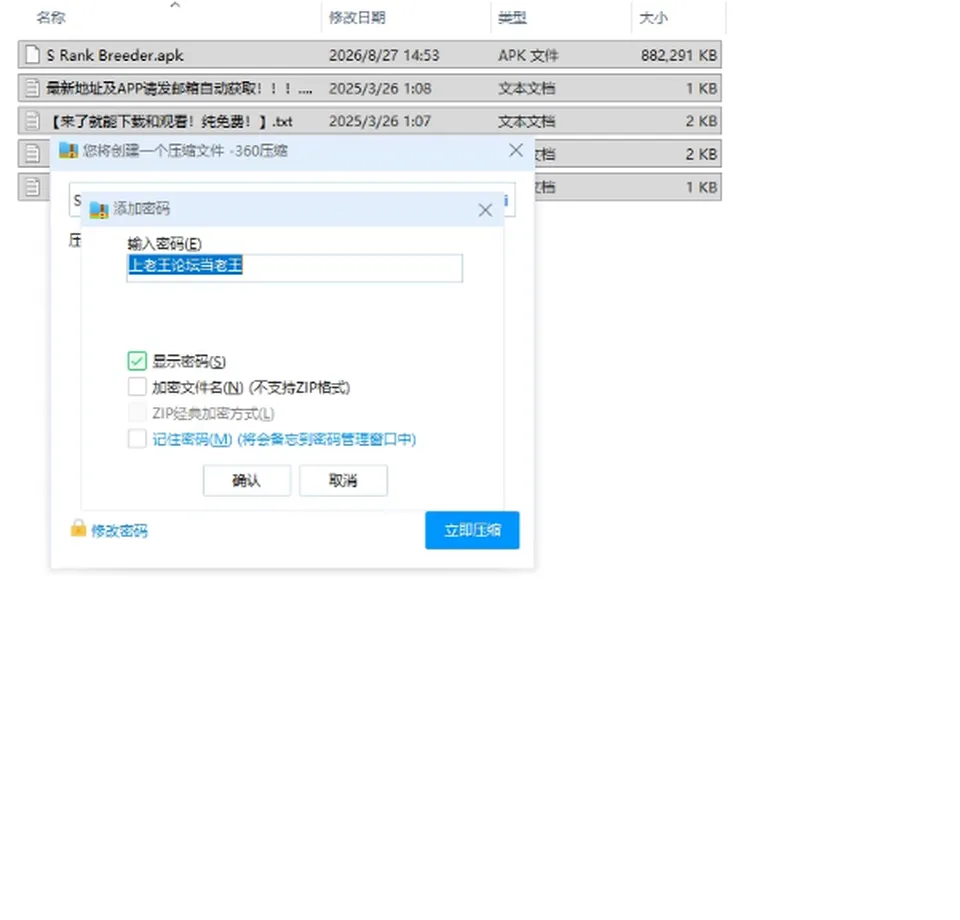Close the 添加密码 dialog
Viewport: 960px width, 920px height.
485,210
